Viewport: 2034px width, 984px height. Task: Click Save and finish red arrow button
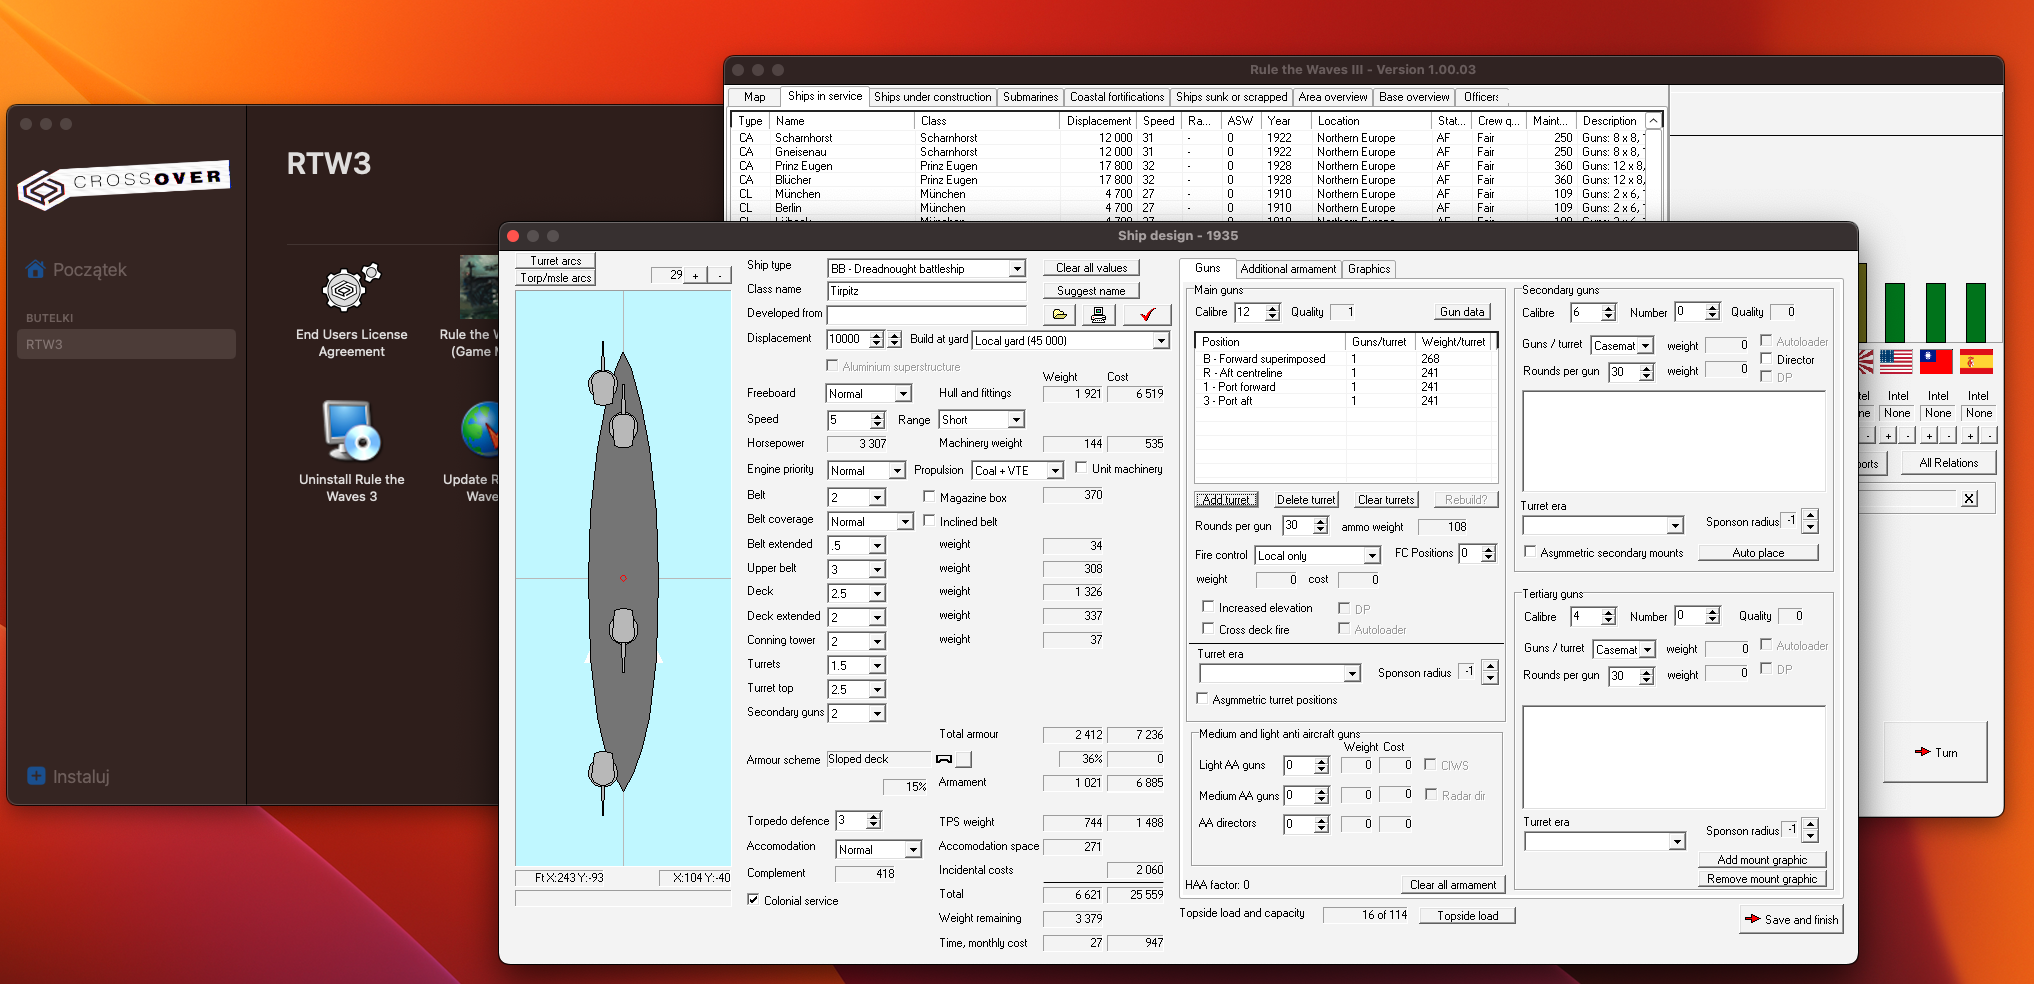pyautogui.click(x=1791, y=919)
